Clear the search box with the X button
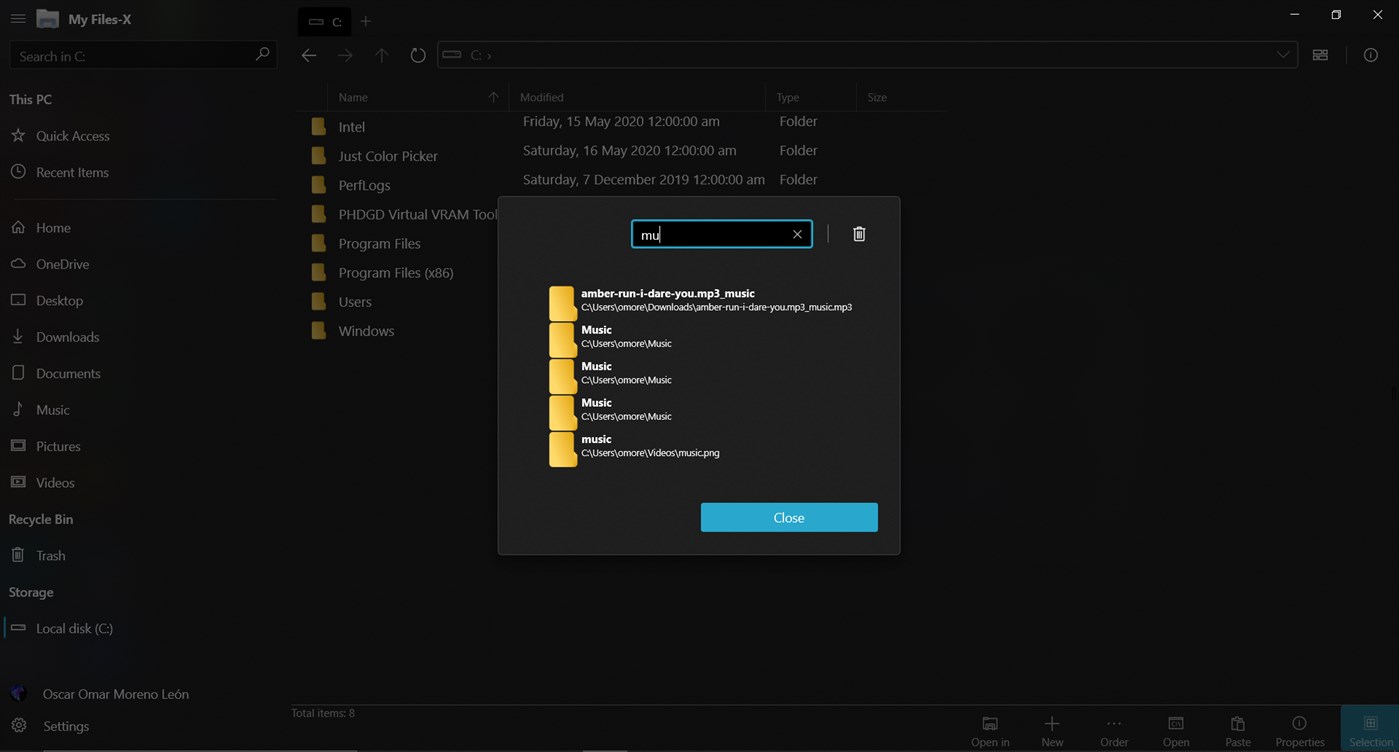This screenshot has height=752, width=1399. click(x=797, y=234)
